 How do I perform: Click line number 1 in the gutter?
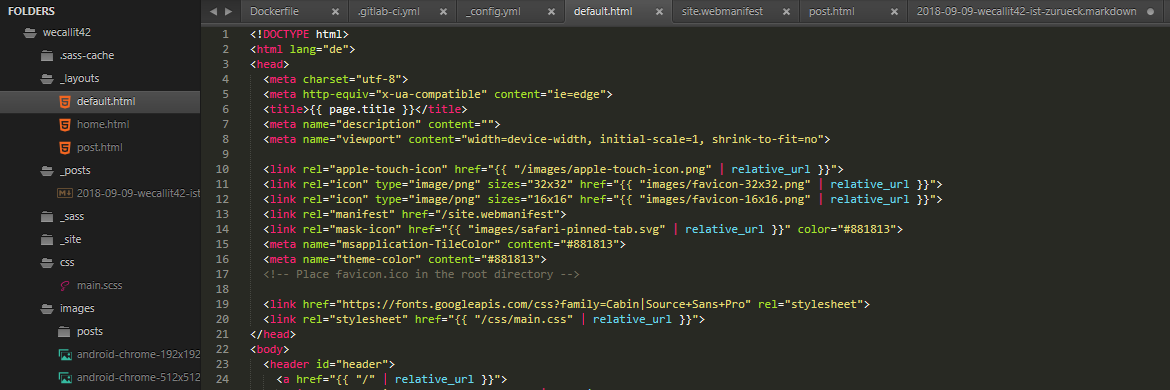pos(226,34)
